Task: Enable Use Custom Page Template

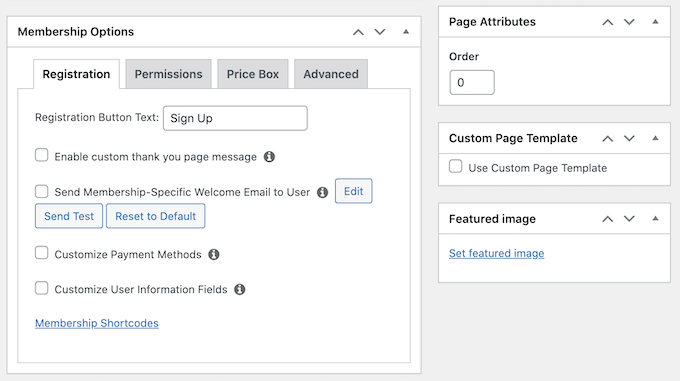Action: [455, 166]
